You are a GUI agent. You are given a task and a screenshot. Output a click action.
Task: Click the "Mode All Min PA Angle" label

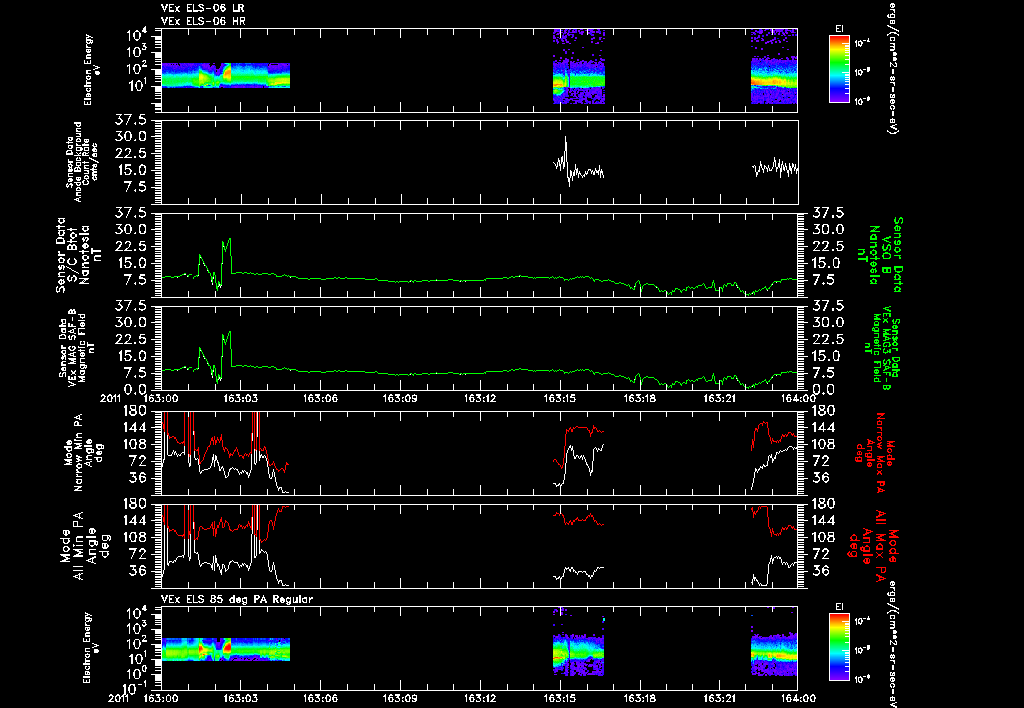pos(84,545)
